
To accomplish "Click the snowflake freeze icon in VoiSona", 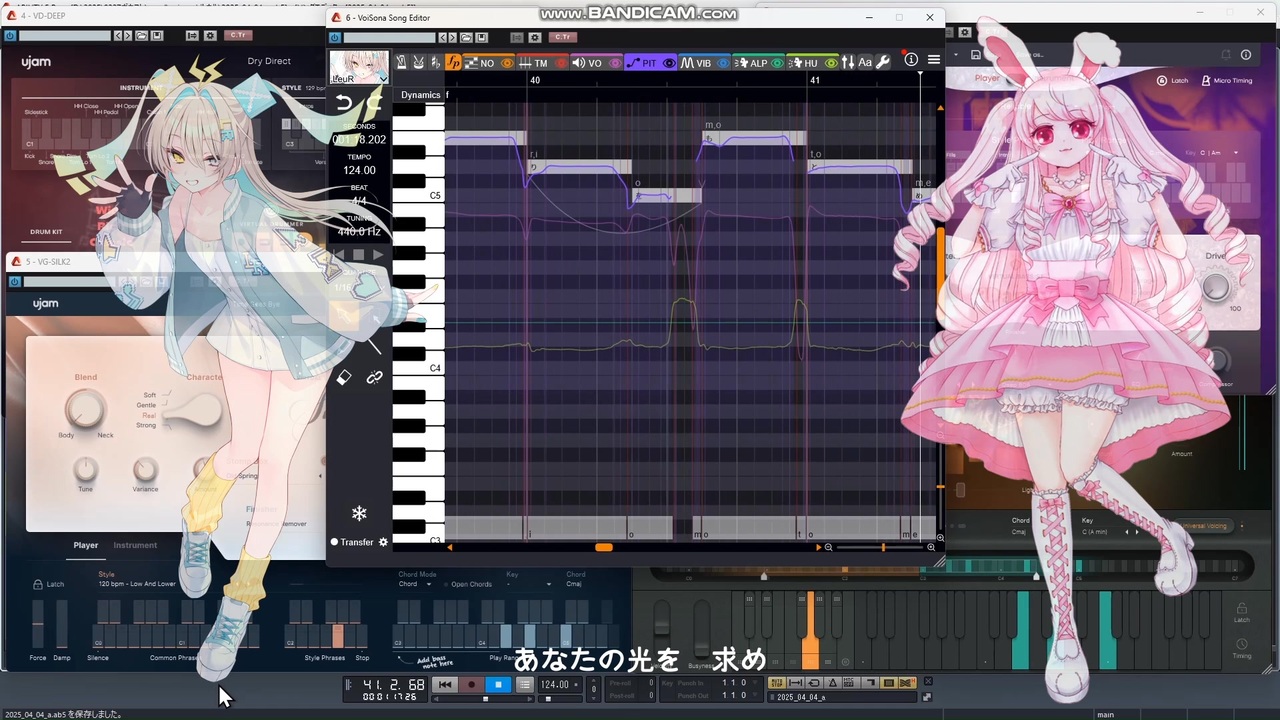I will click(x=359, y=513).
